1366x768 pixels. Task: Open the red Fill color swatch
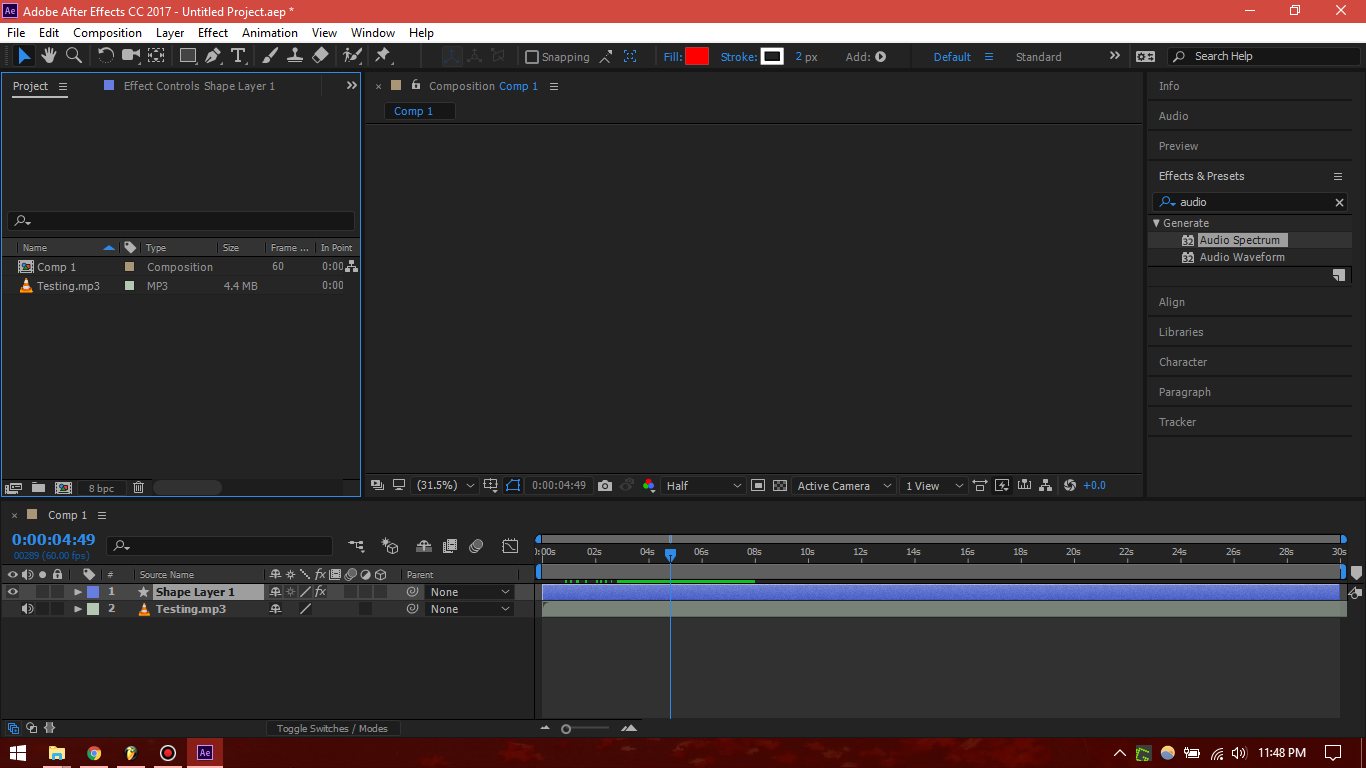[697, 57]
